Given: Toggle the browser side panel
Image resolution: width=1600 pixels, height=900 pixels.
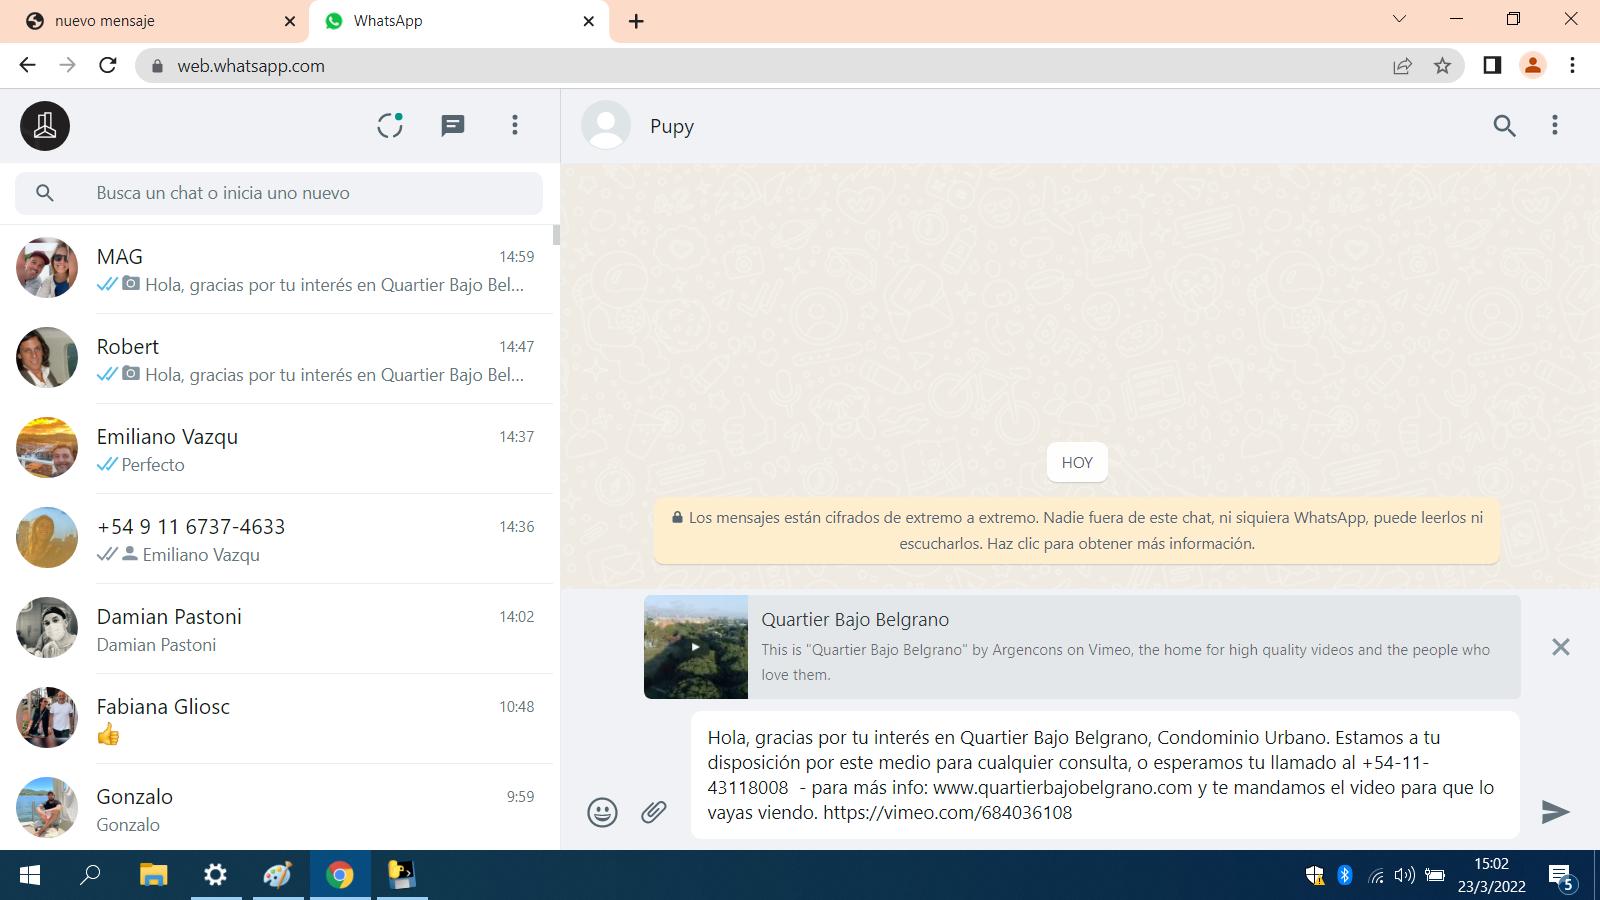Looking at the screenshot, I should coord(1492,65).
